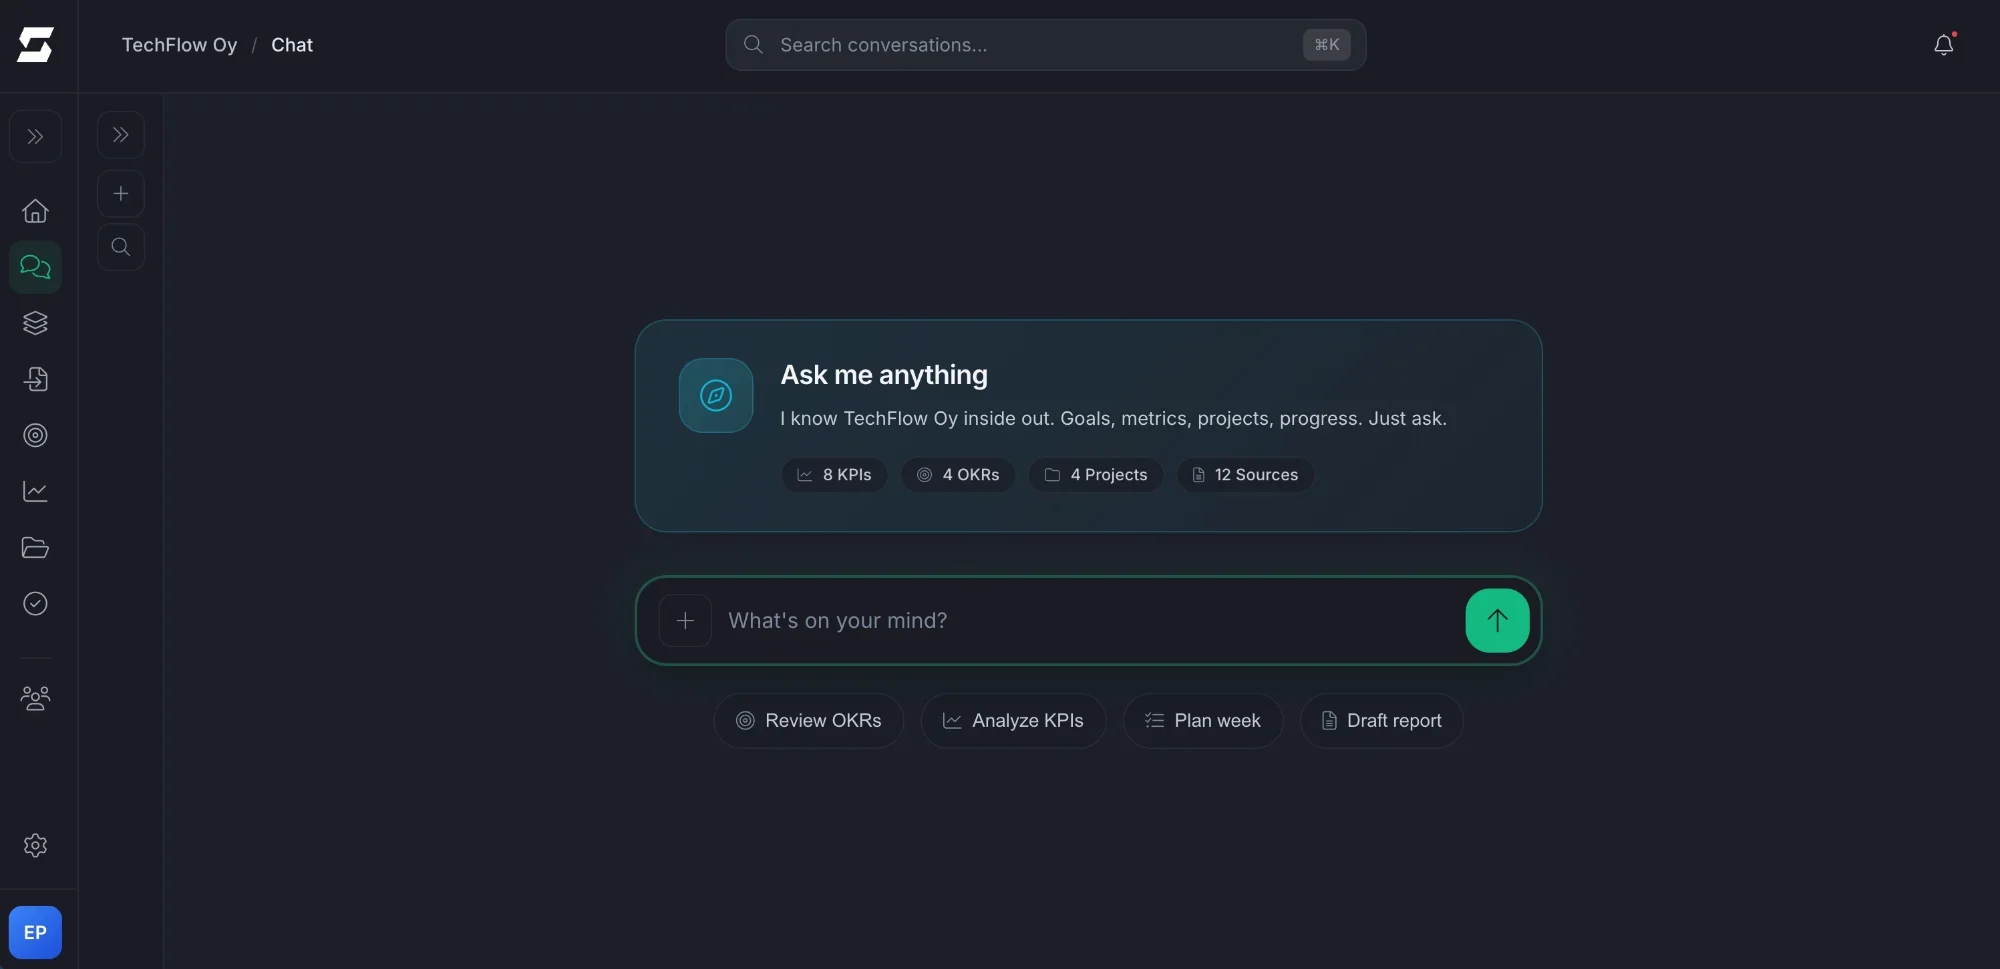Select the Tasks check-circle icon
The width and height of the screenshot is (2000, 969).
point(35,603)
